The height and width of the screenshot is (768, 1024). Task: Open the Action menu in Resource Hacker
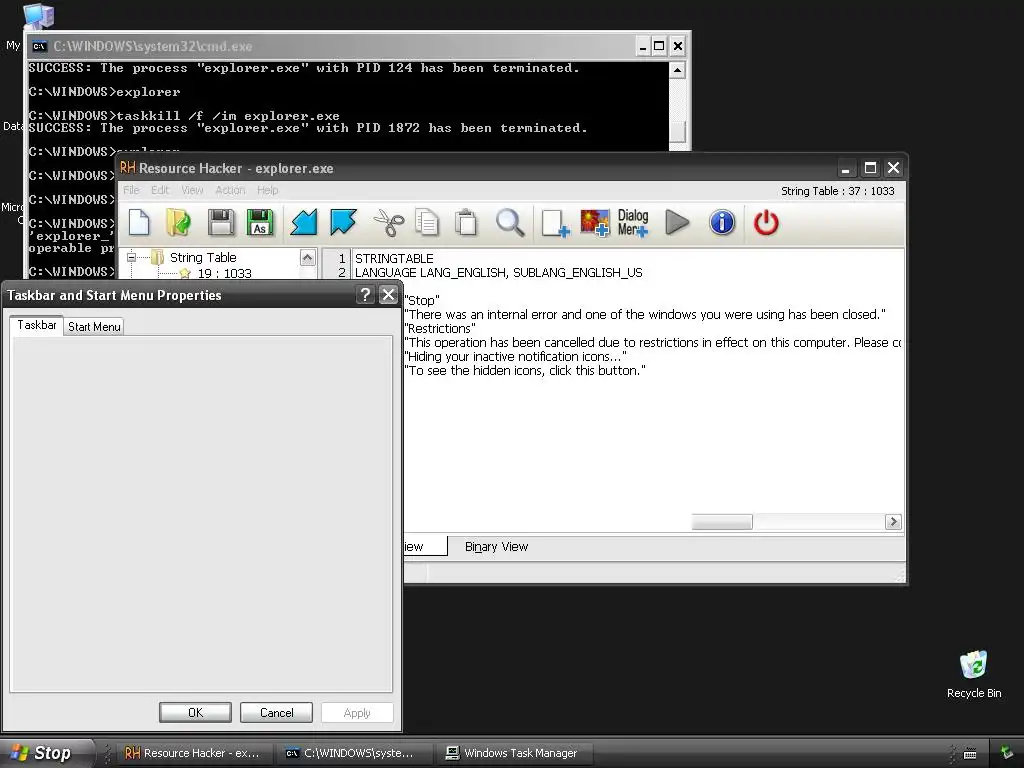coord(230,190)
